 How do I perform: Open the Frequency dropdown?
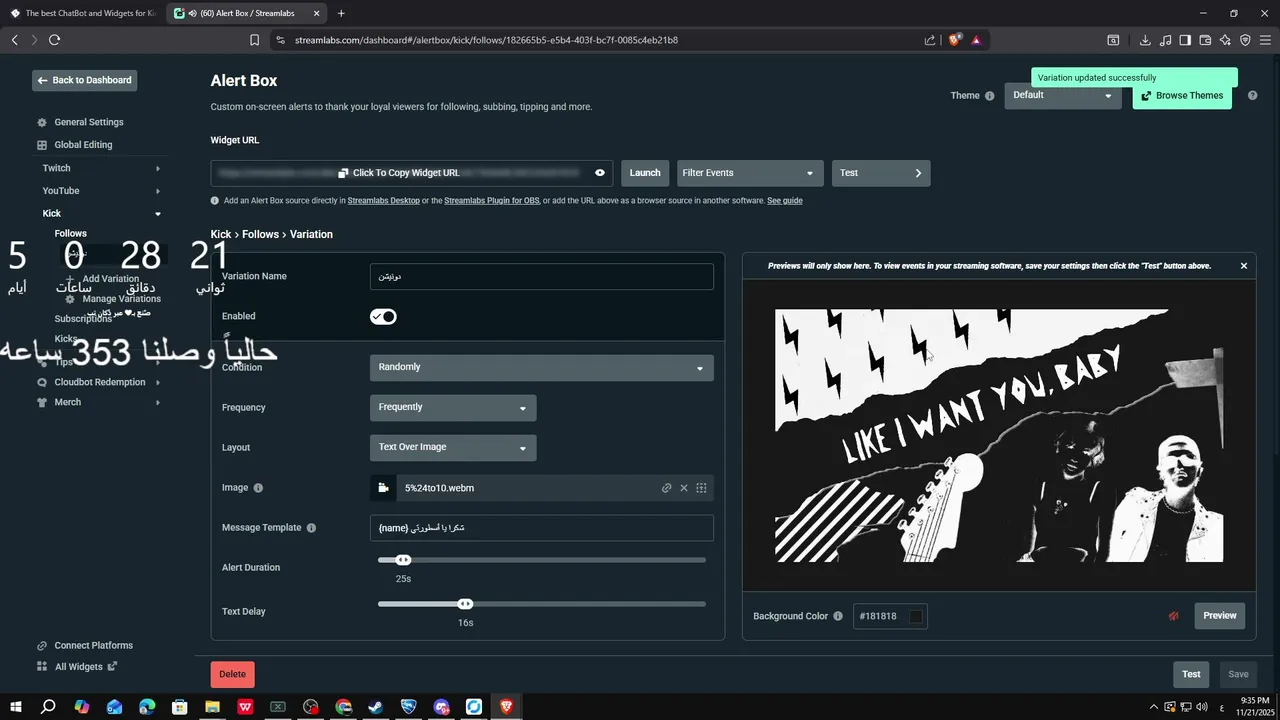(x=453, y=407)
